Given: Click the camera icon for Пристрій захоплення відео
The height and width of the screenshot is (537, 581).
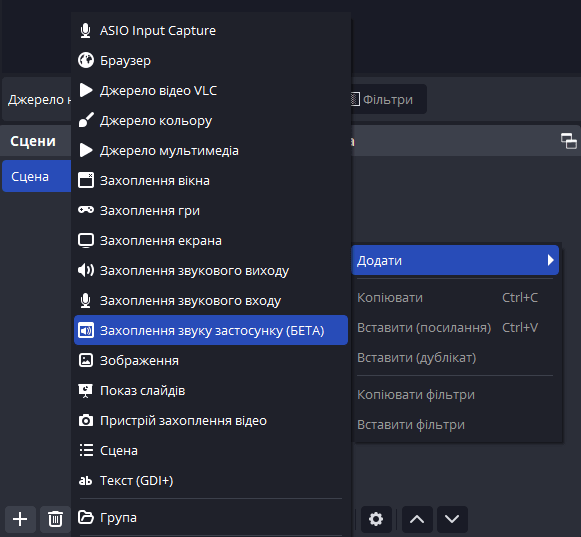Looking at the screenshot, I should (86, 421).
